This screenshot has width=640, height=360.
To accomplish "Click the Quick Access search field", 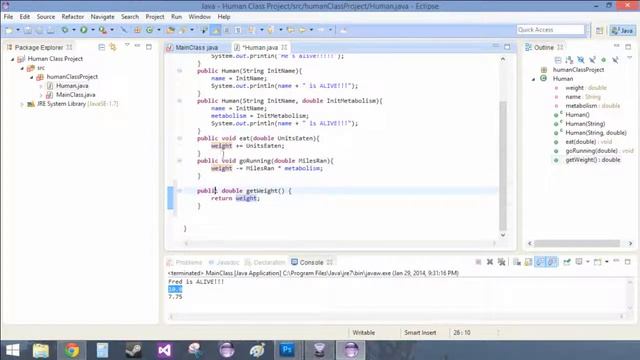I will point(550,30).
